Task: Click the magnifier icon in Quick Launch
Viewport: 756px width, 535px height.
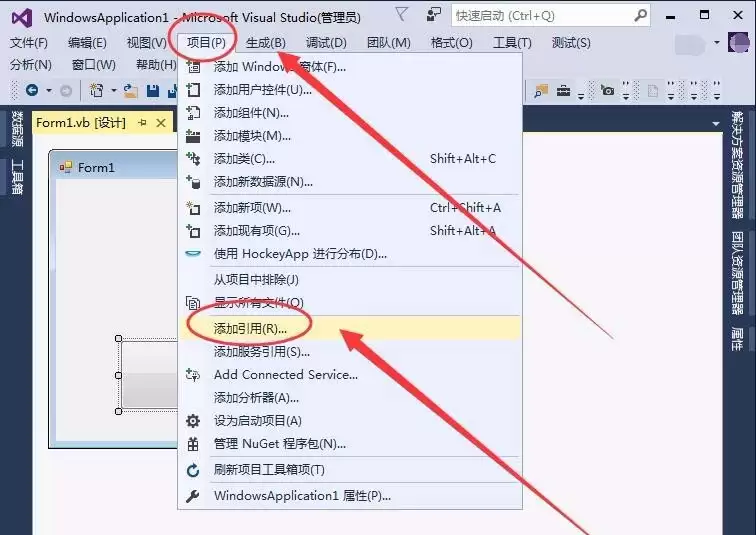Action: [640, 15]
